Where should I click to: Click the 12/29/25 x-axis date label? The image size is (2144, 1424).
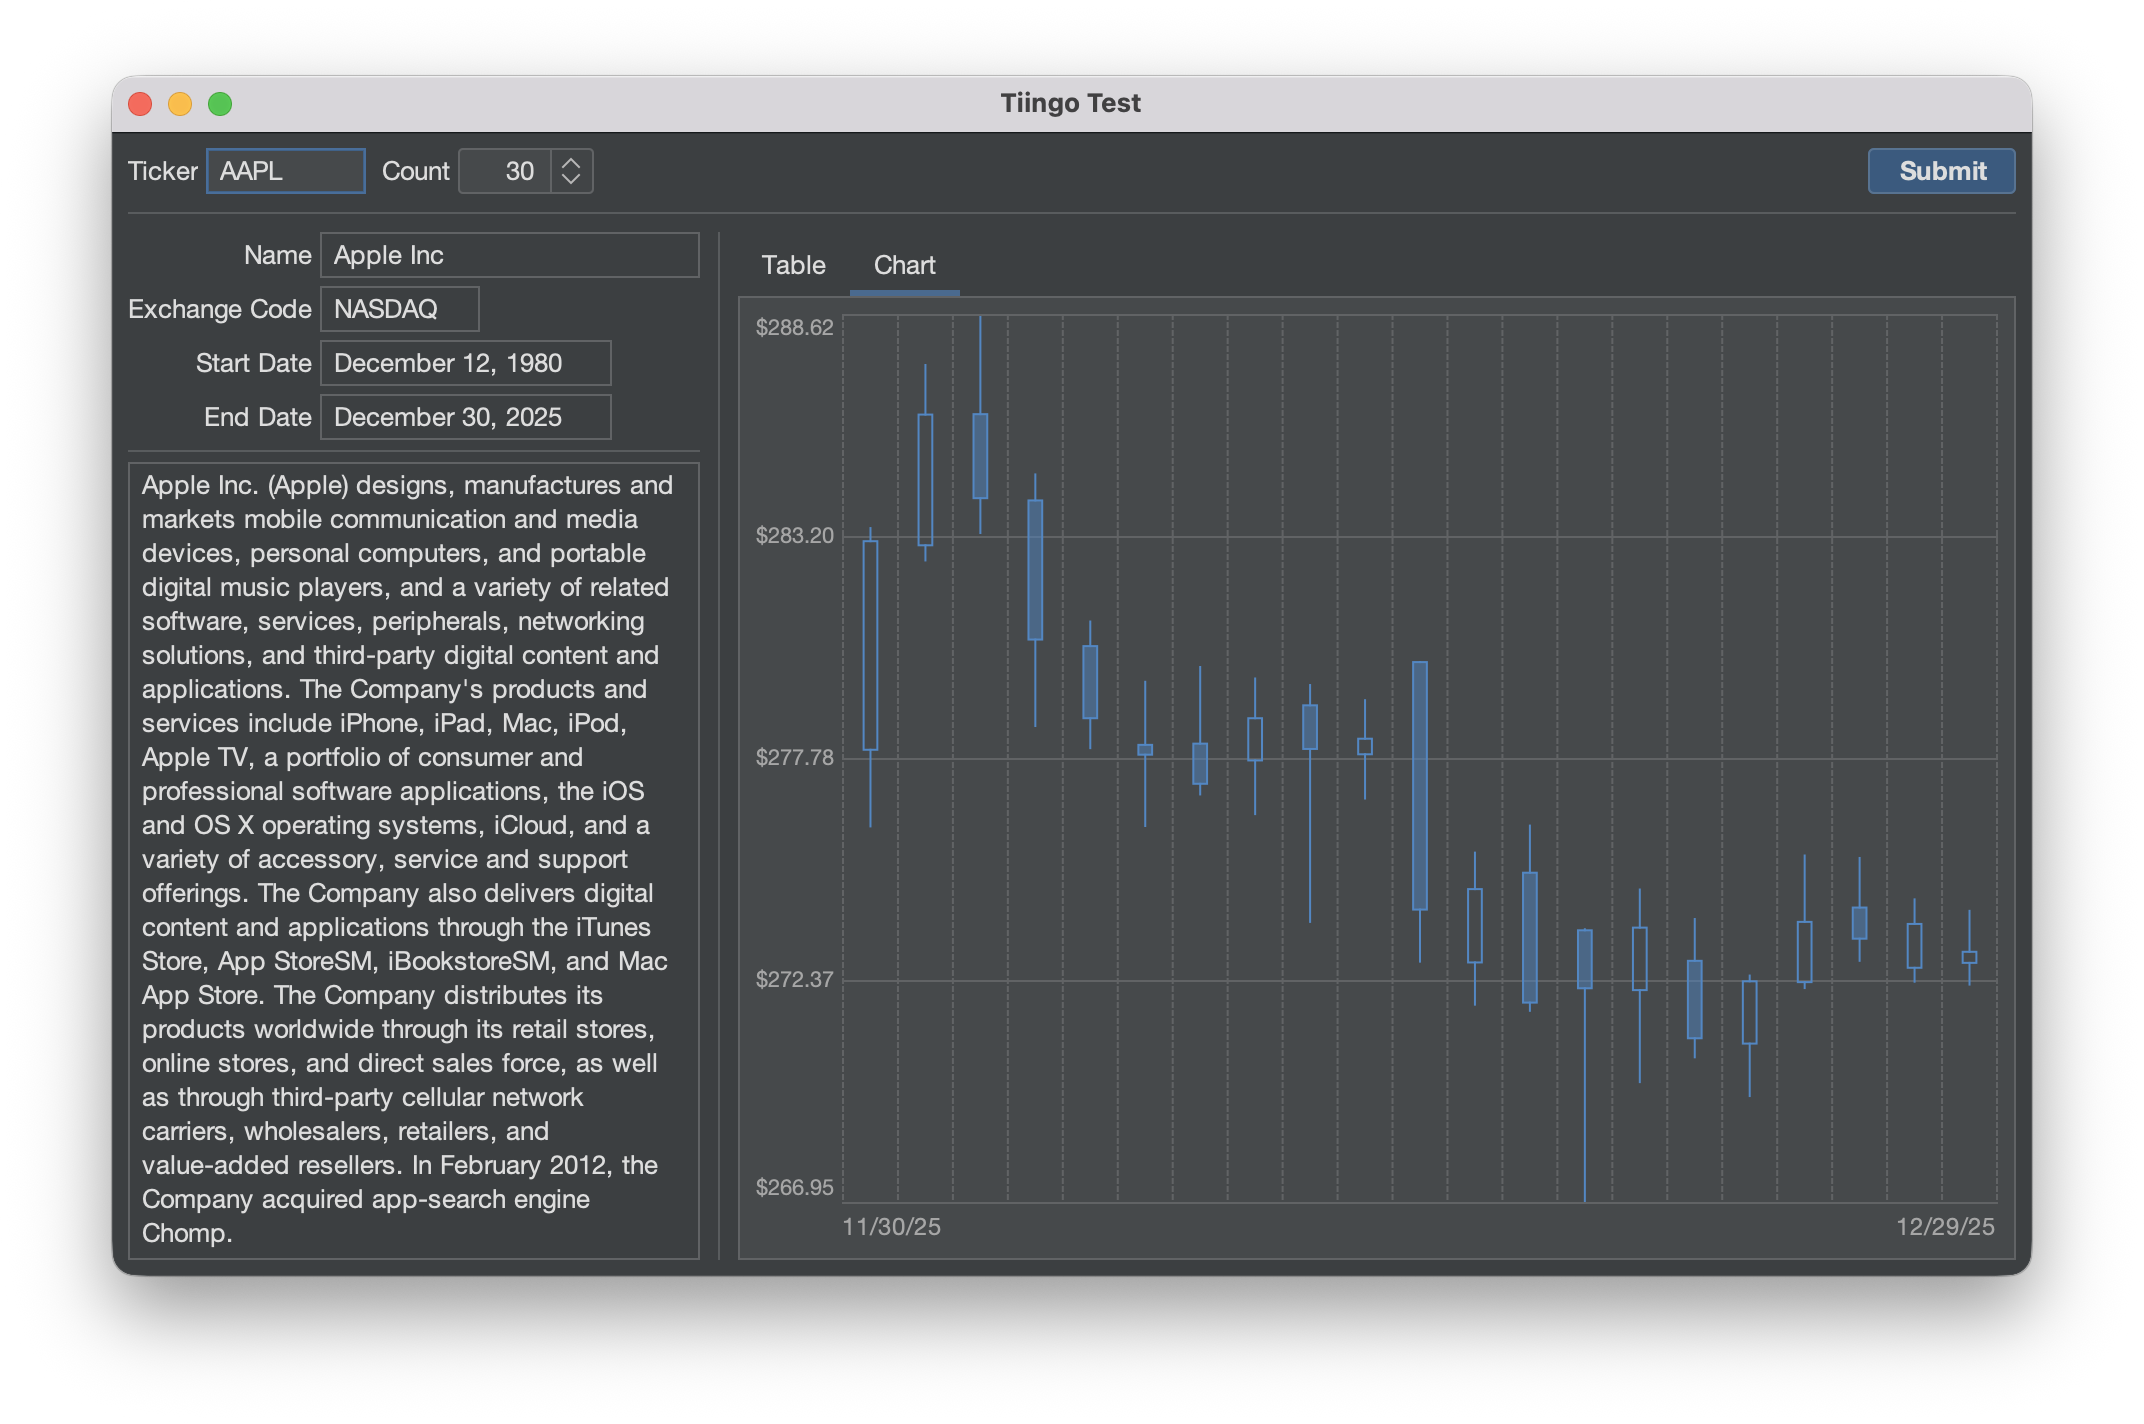1945,1227
